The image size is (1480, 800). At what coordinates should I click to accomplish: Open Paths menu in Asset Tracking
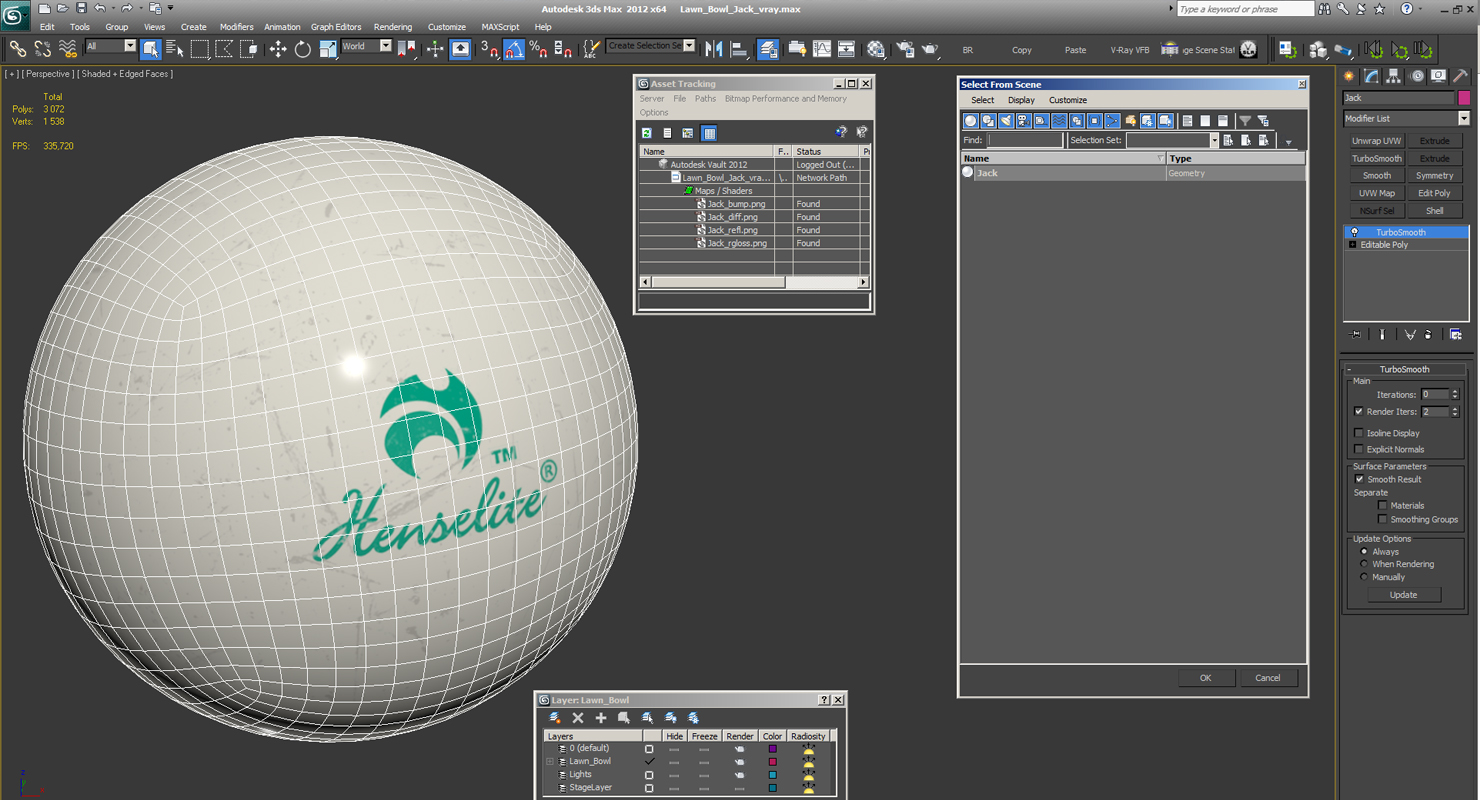(x=706, y=99)
